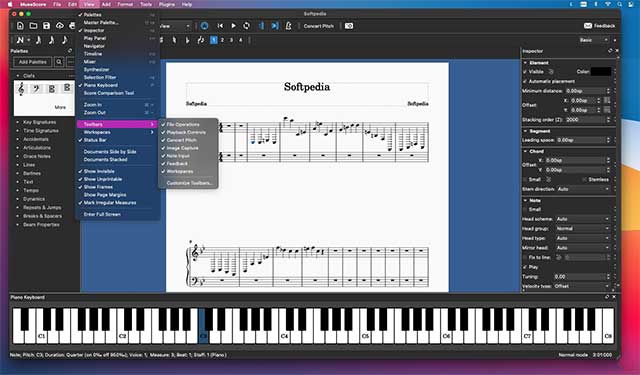Enable Stemless checkbox in Chord section
Image resolution: width=640 pixels, height=375 pixels.
tap(584, 180)
